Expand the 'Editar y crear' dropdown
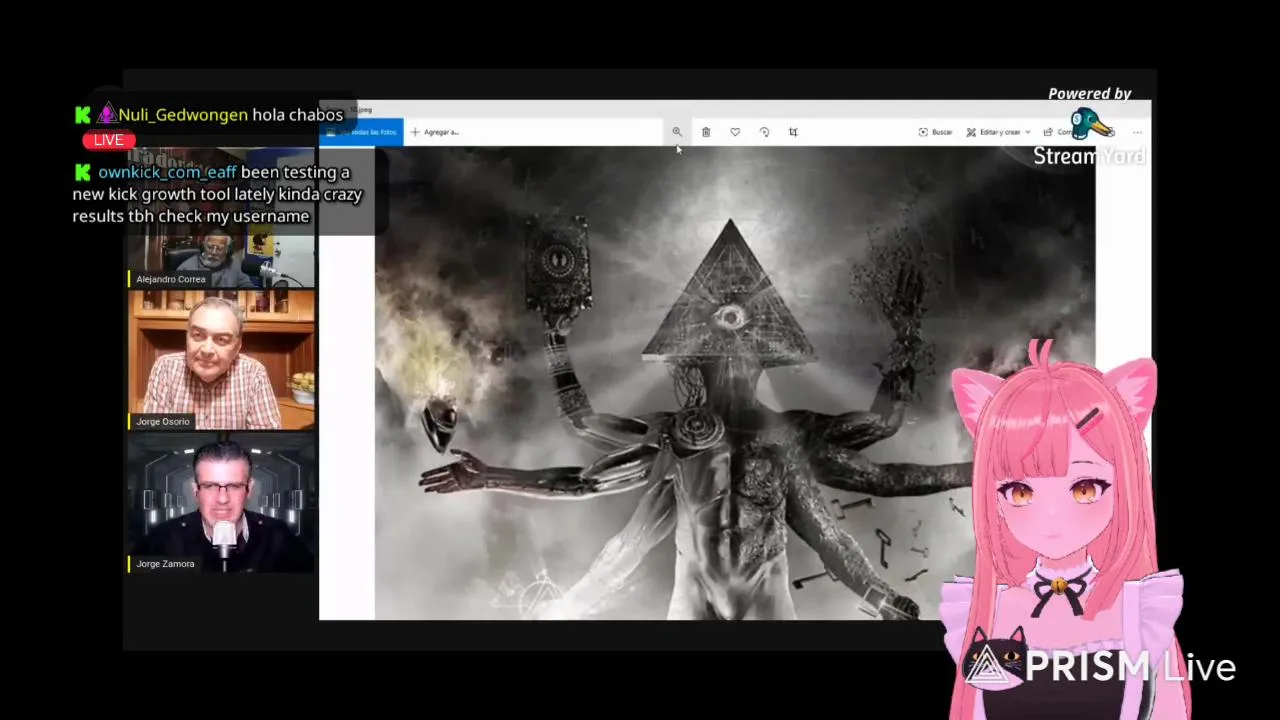This screenshot has height=720, width=1280. 998,132
